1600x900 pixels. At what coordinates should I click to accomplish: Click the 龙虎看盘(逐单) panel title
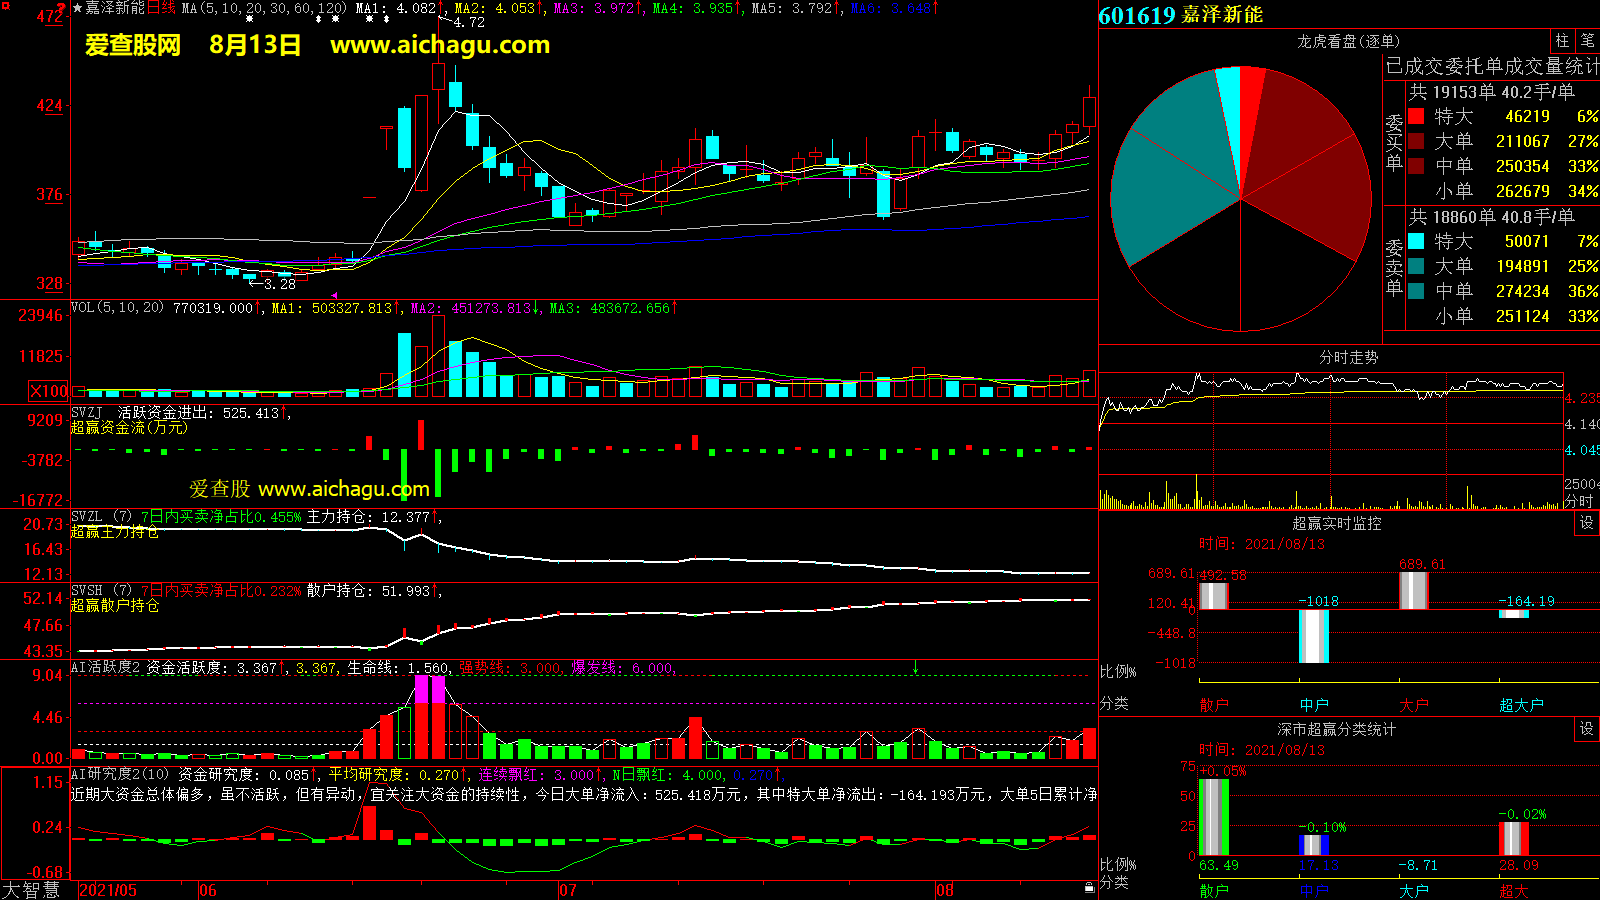coord(1348,41)
